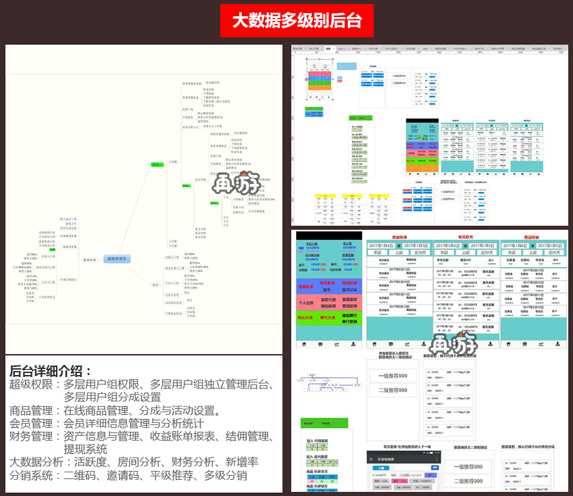Click the chat bubble icon in the colorful menu mockup

click(320, 344)
